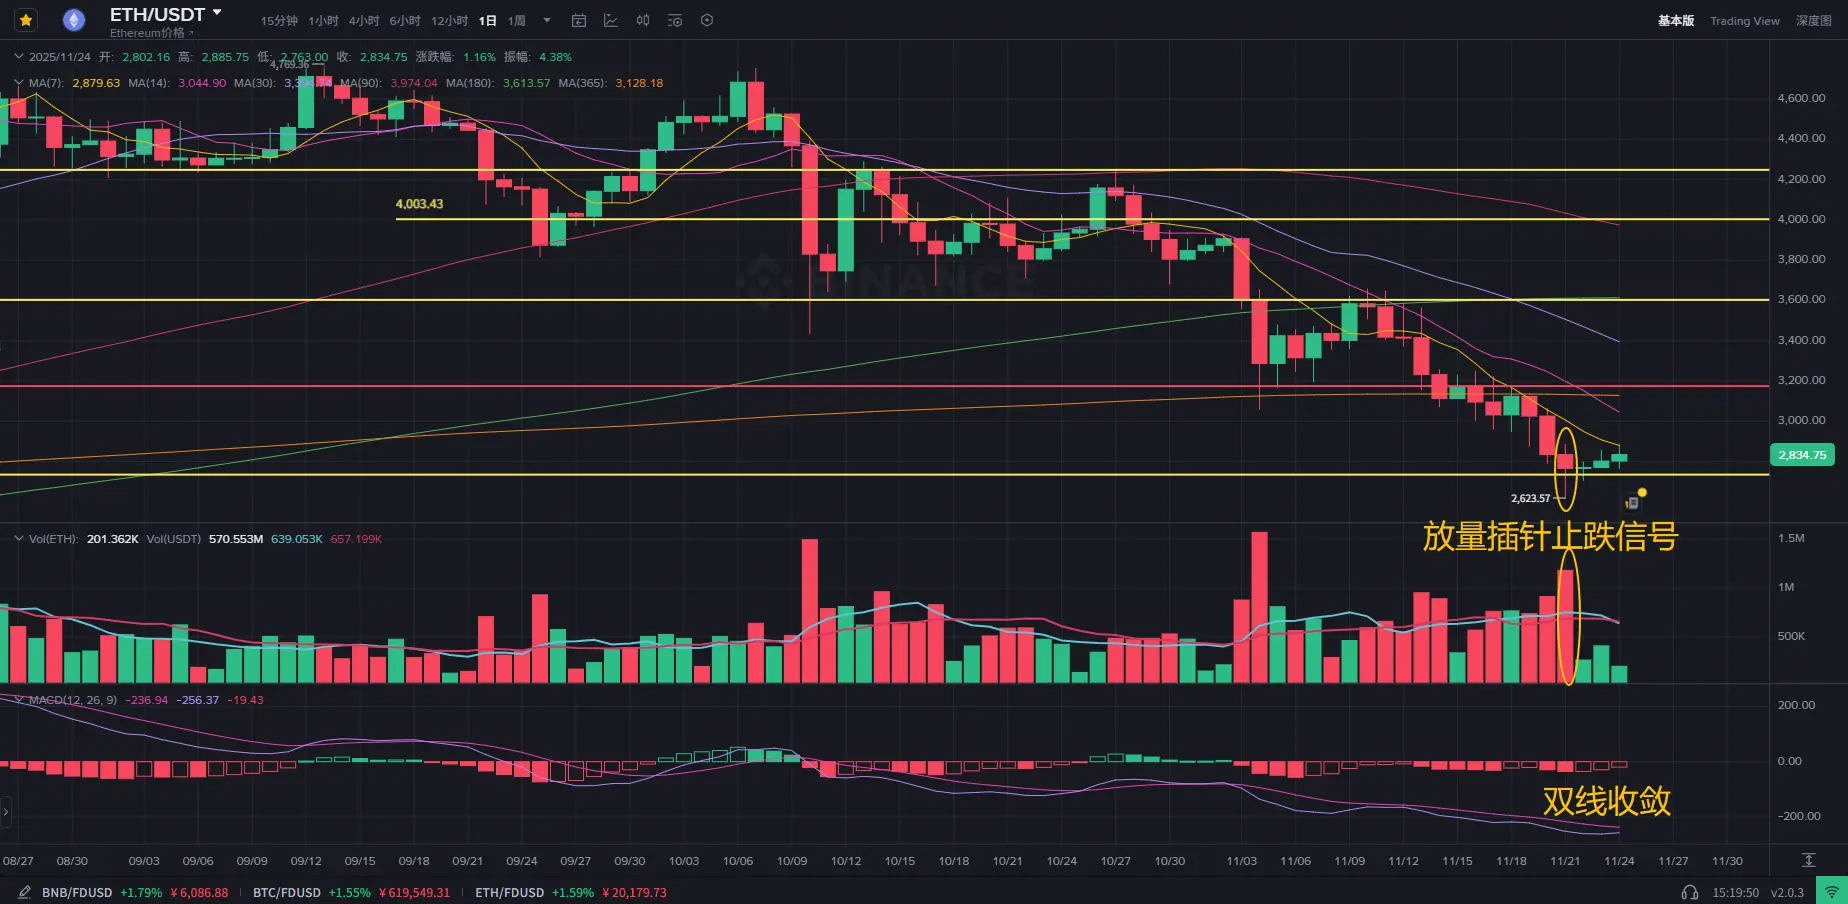Screen dimensions: 1848x904
Task: Collapse the MACD indicator legend
Action: tap(18, 700)
